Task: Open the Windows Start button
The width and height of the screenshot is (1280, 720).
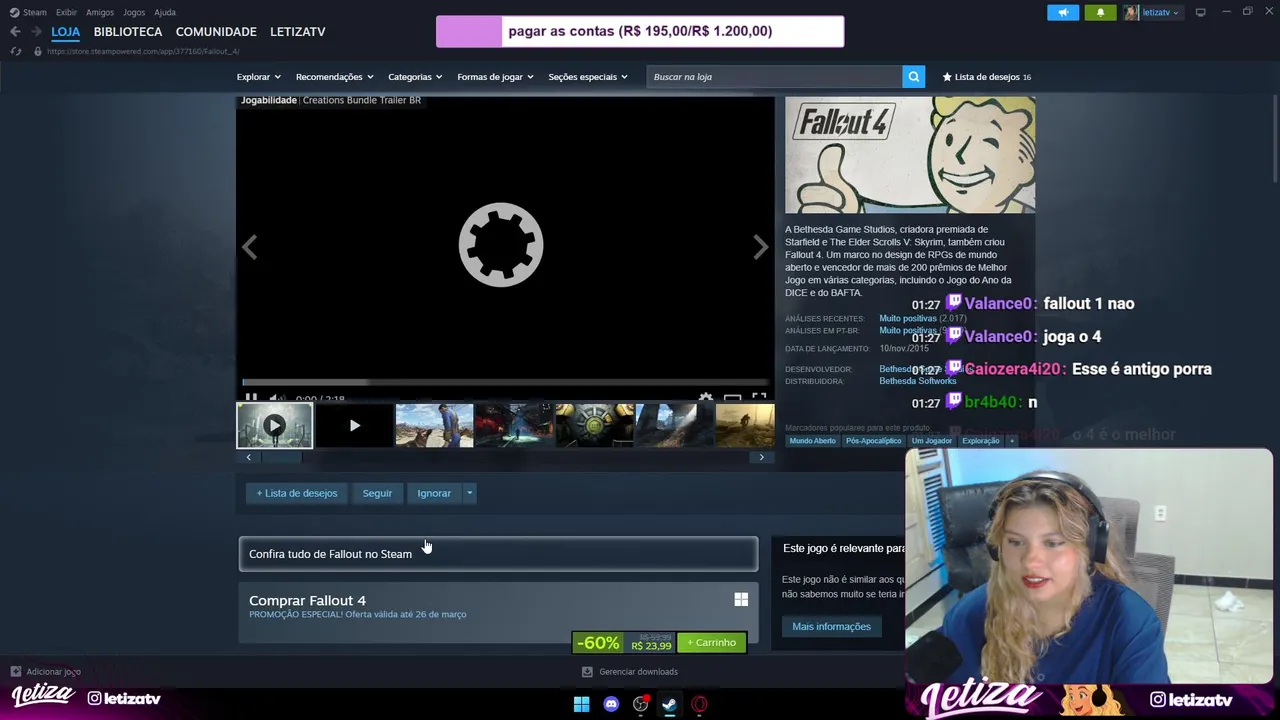Action: pos(581,704)
